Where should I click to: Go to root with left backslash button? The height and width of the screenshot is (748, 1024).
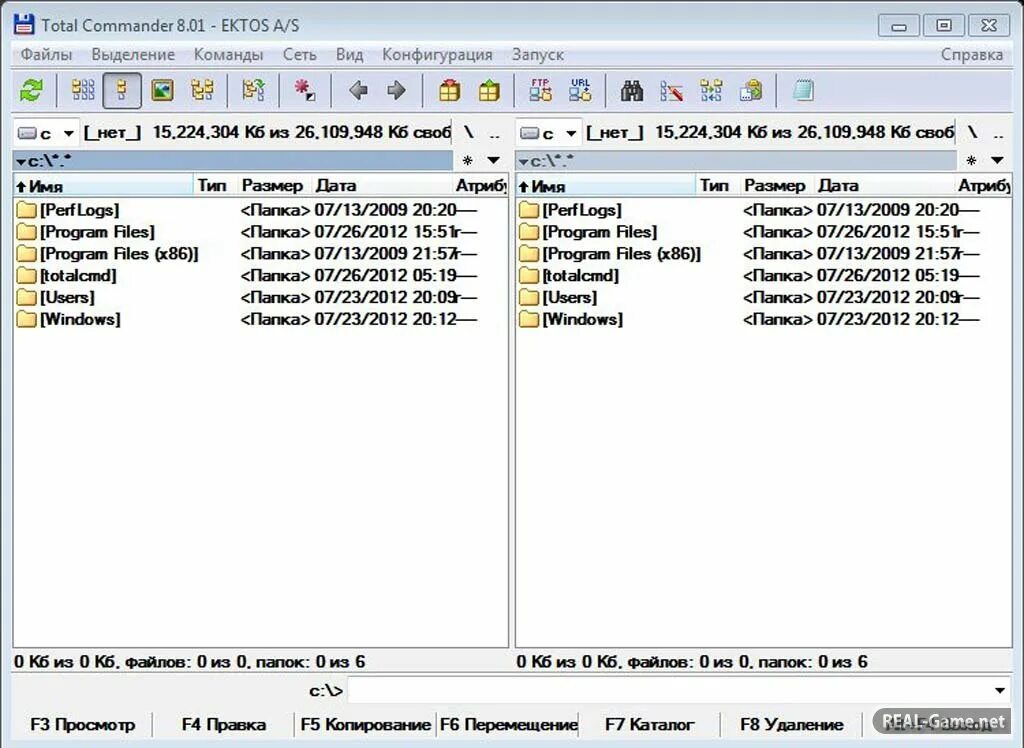point(468,133)
